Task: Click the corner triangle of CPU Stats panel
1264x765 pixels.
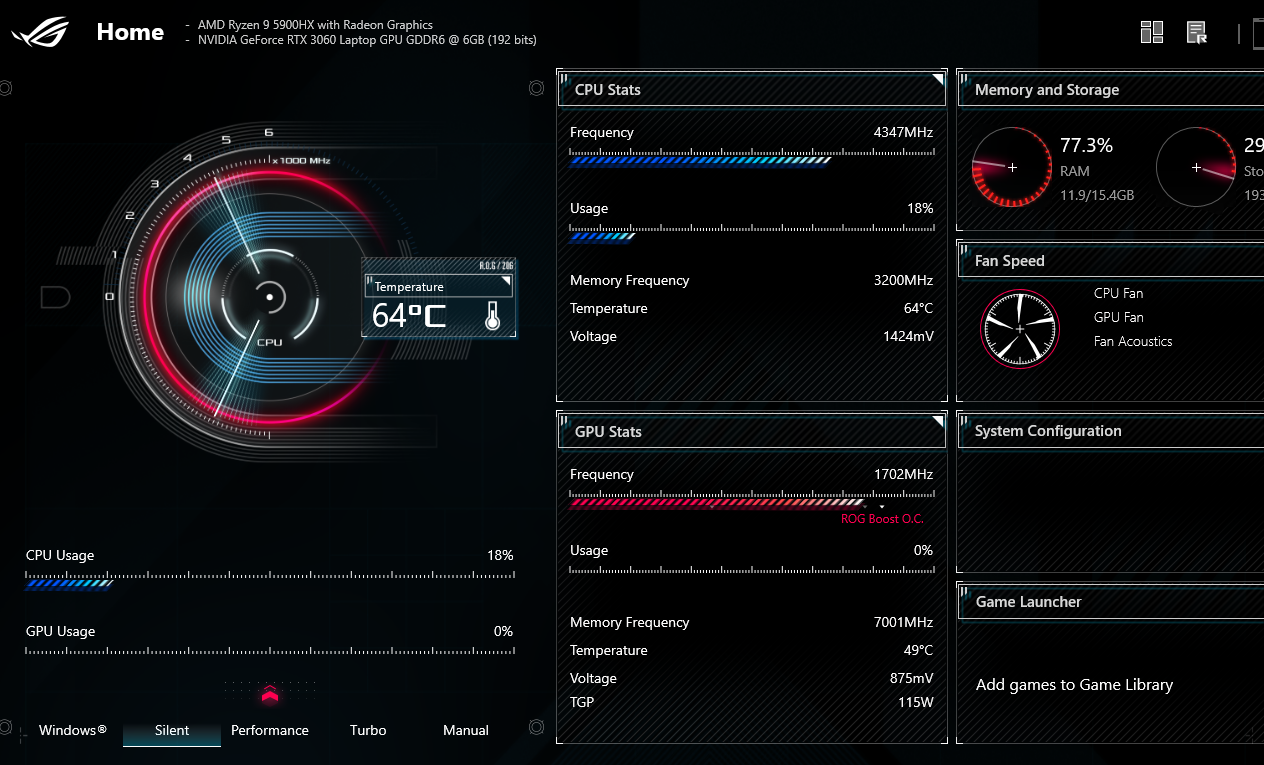Action: 938,79
